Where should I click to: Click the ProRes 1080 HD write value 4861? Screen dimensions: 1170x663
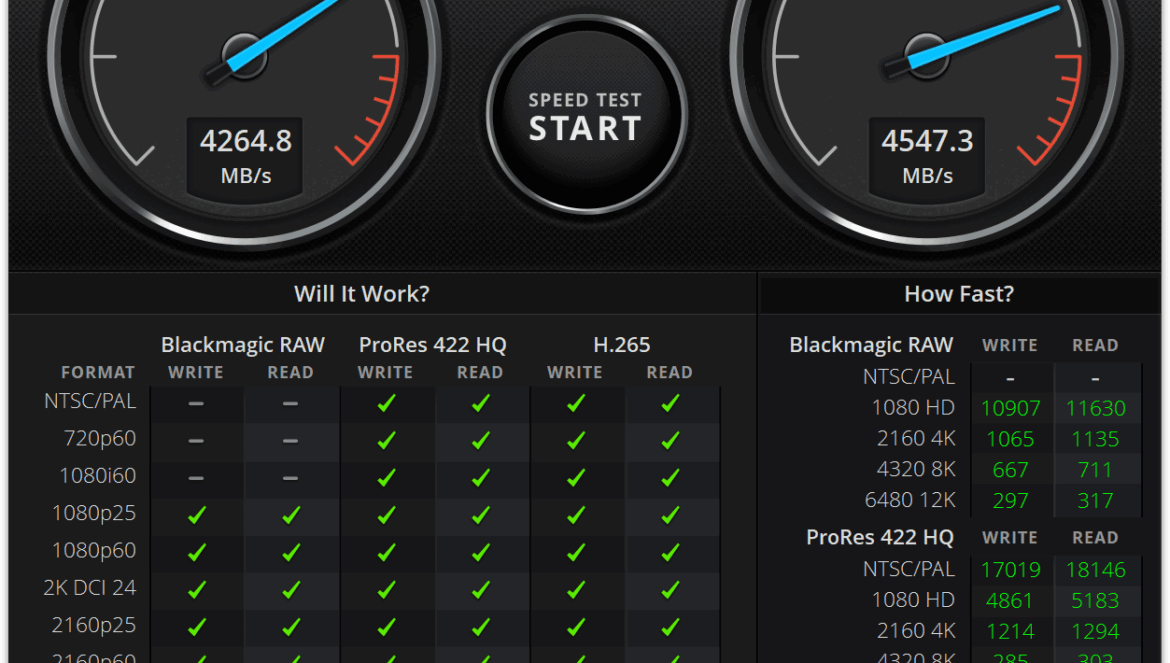1010,600
